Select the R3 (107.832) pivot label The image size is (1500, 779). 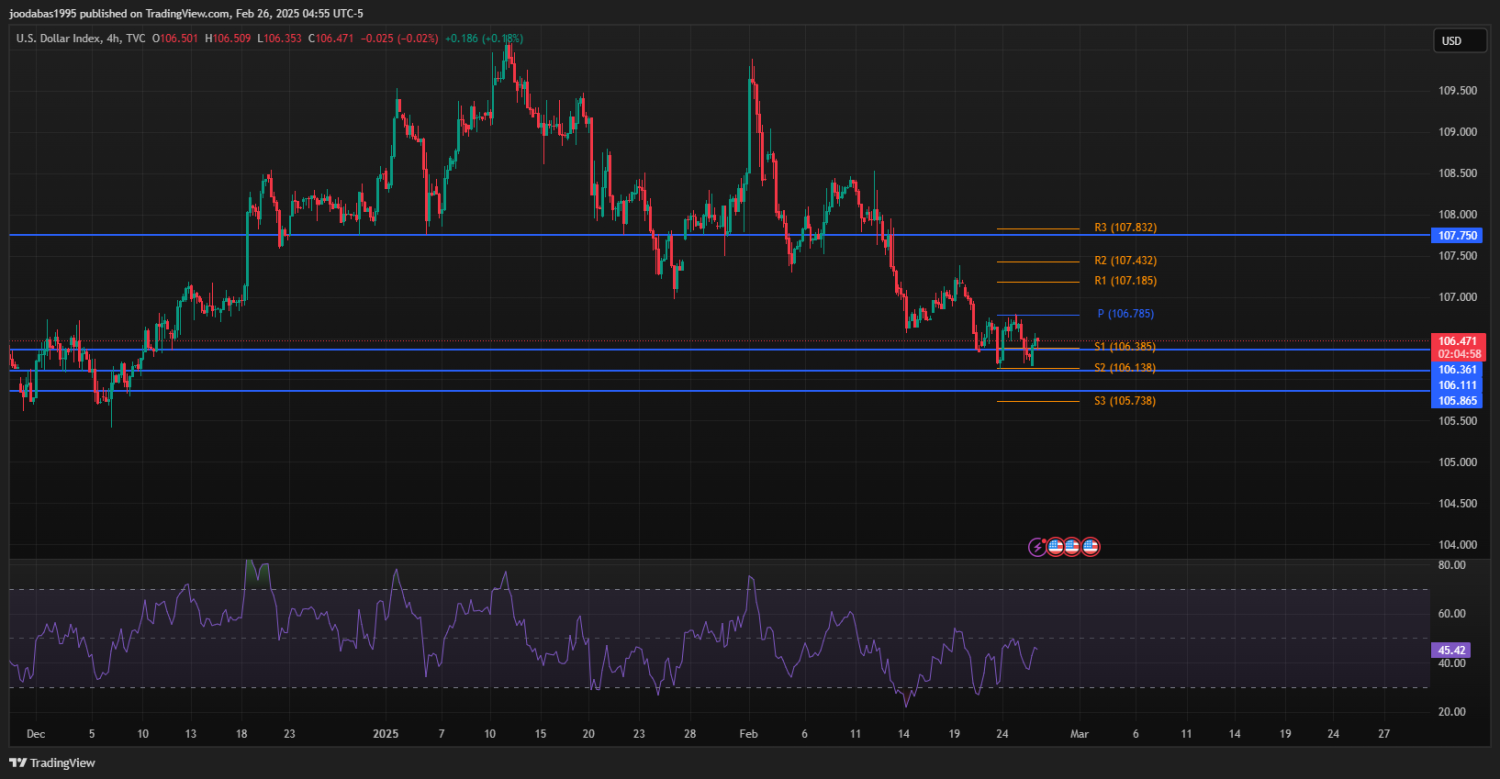[1125, 228]
